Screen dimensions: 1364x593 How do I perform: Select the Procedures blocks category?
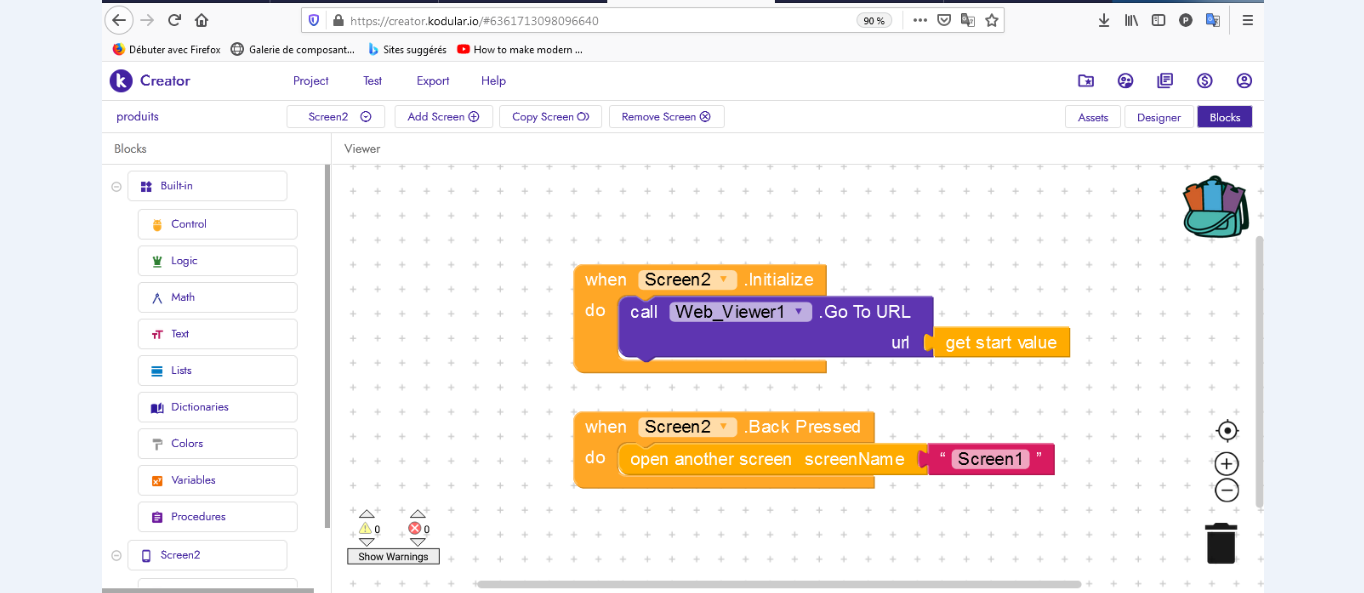pyautogui.click(x=218, y=517)
